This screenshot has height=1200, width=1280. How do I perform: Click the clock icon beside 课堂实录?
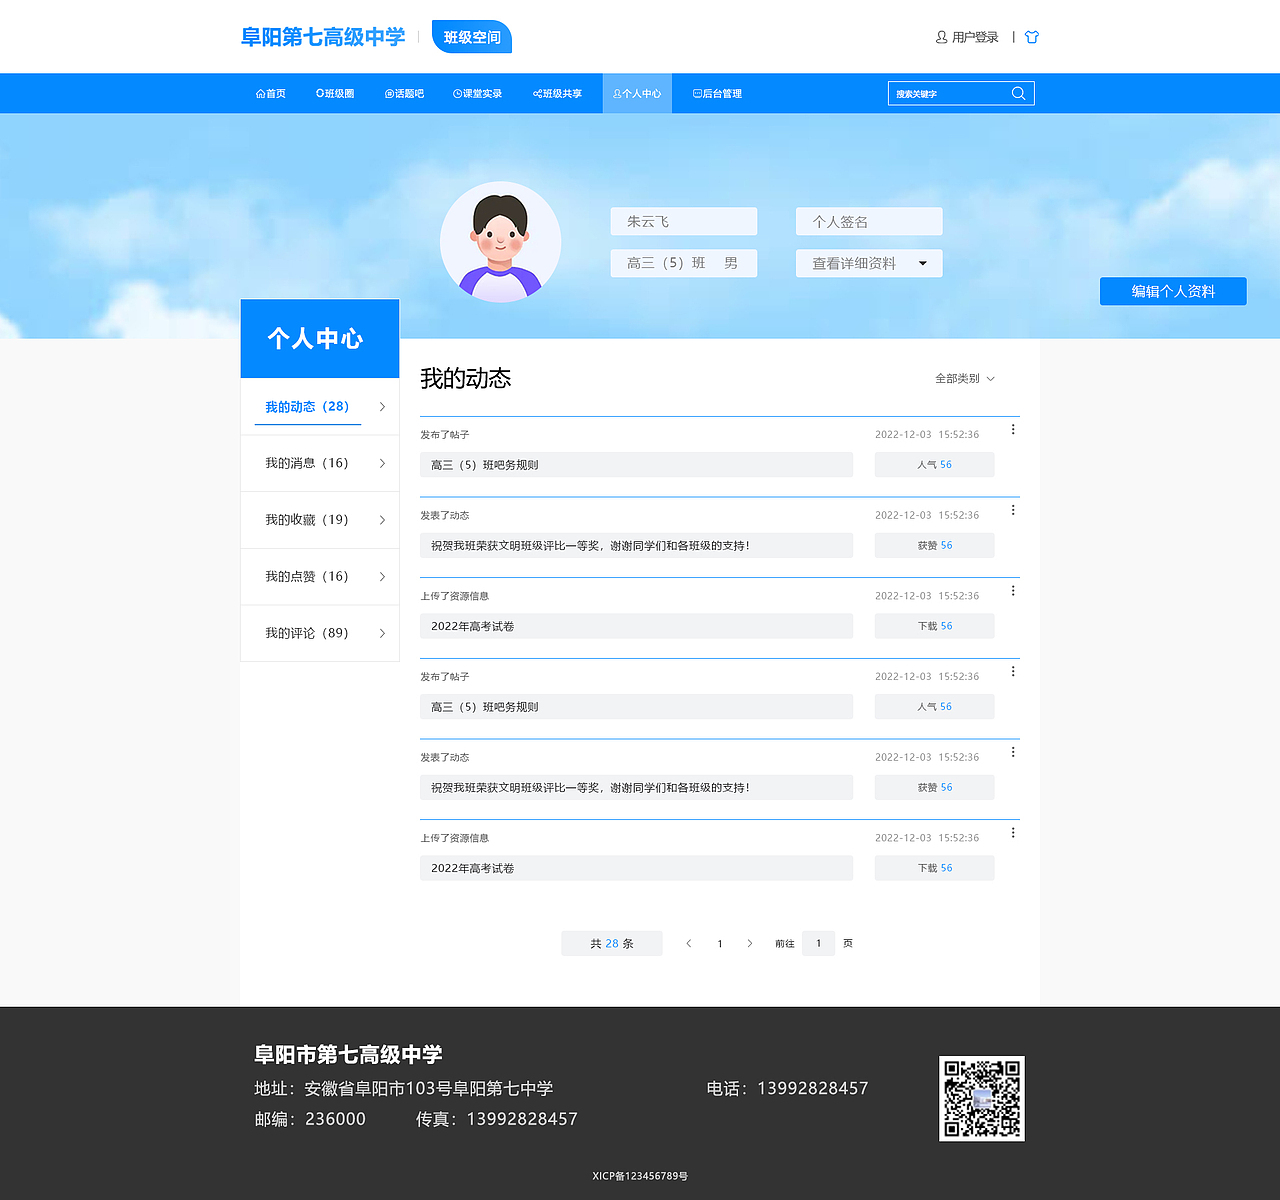[x=458, y=93]
